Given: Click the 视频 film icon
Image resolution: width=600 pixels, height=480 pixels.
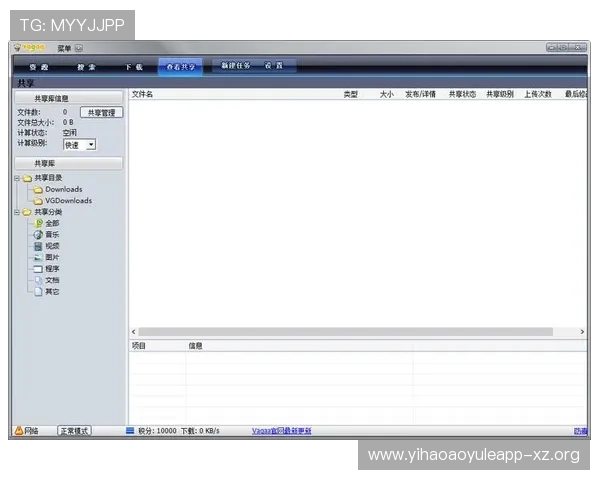Looking at the screenshot, I should point(38,246).
